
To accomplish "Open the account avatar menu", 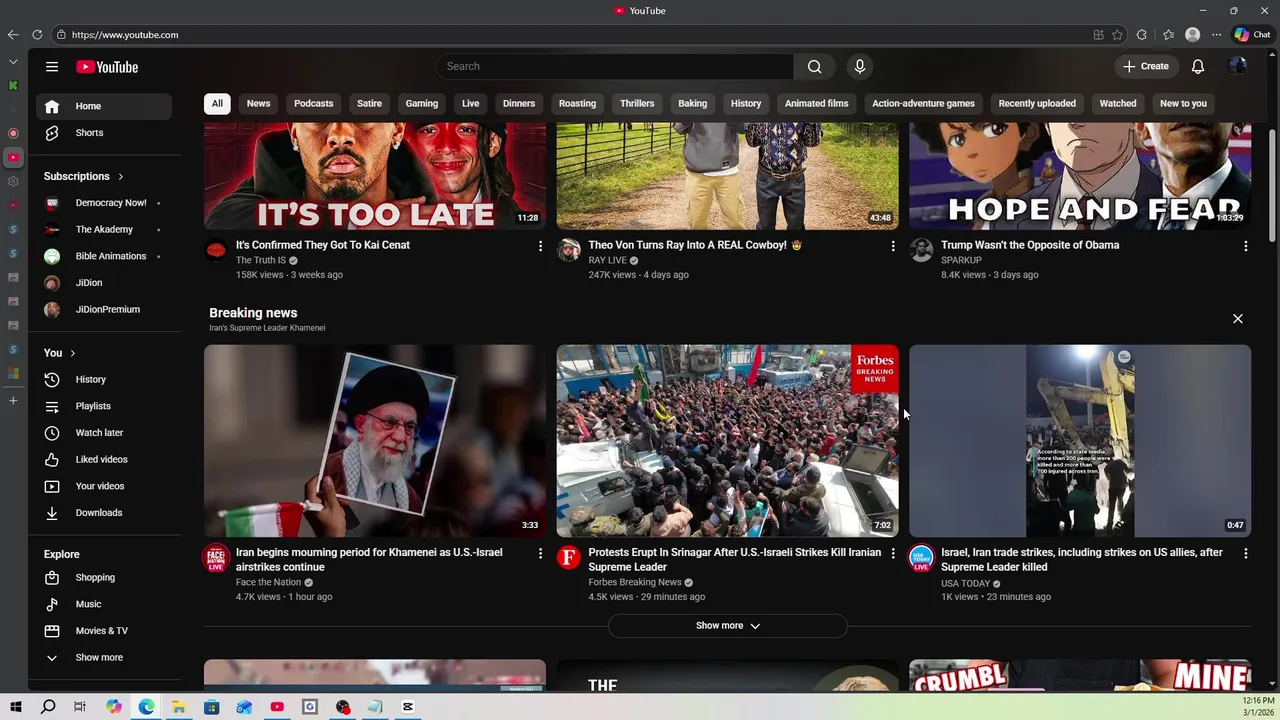I will [1238, 67].
